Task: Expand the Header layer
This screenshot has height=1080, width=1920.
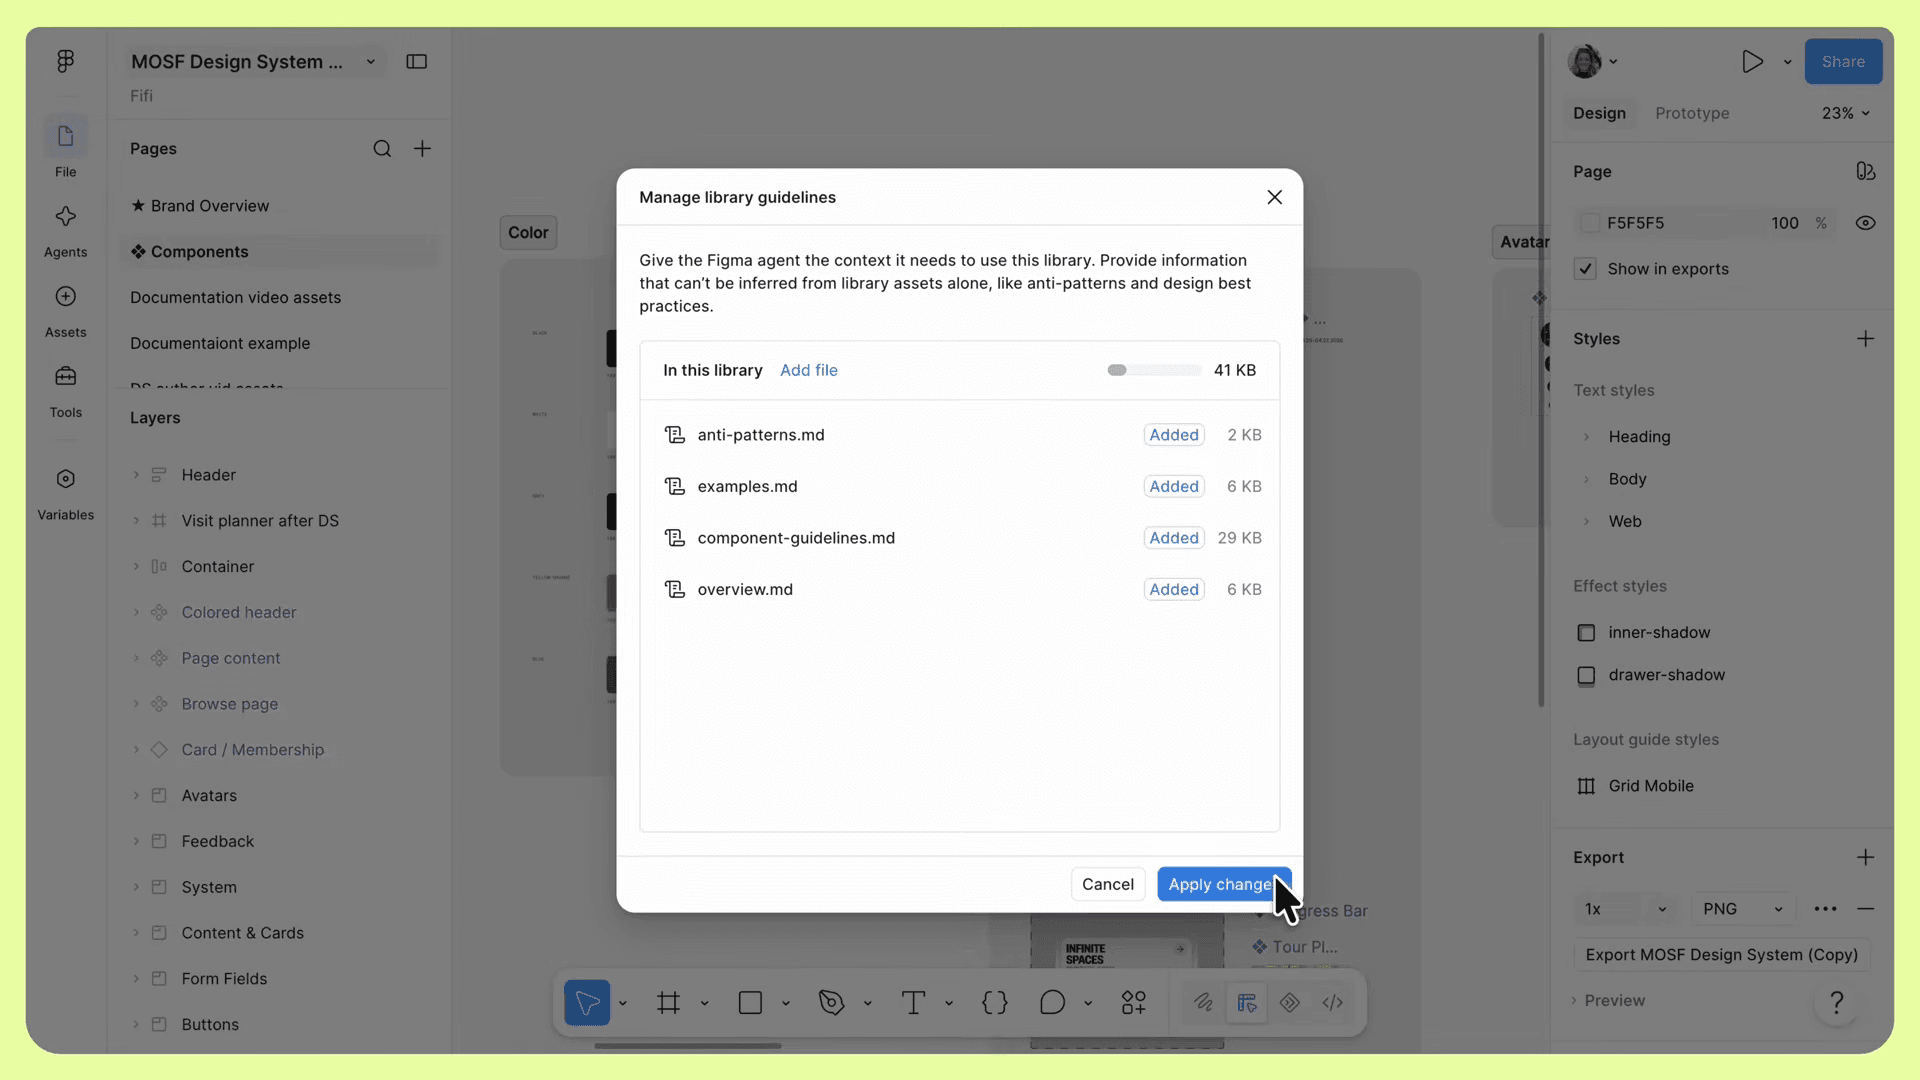Action: coord(136,475)
